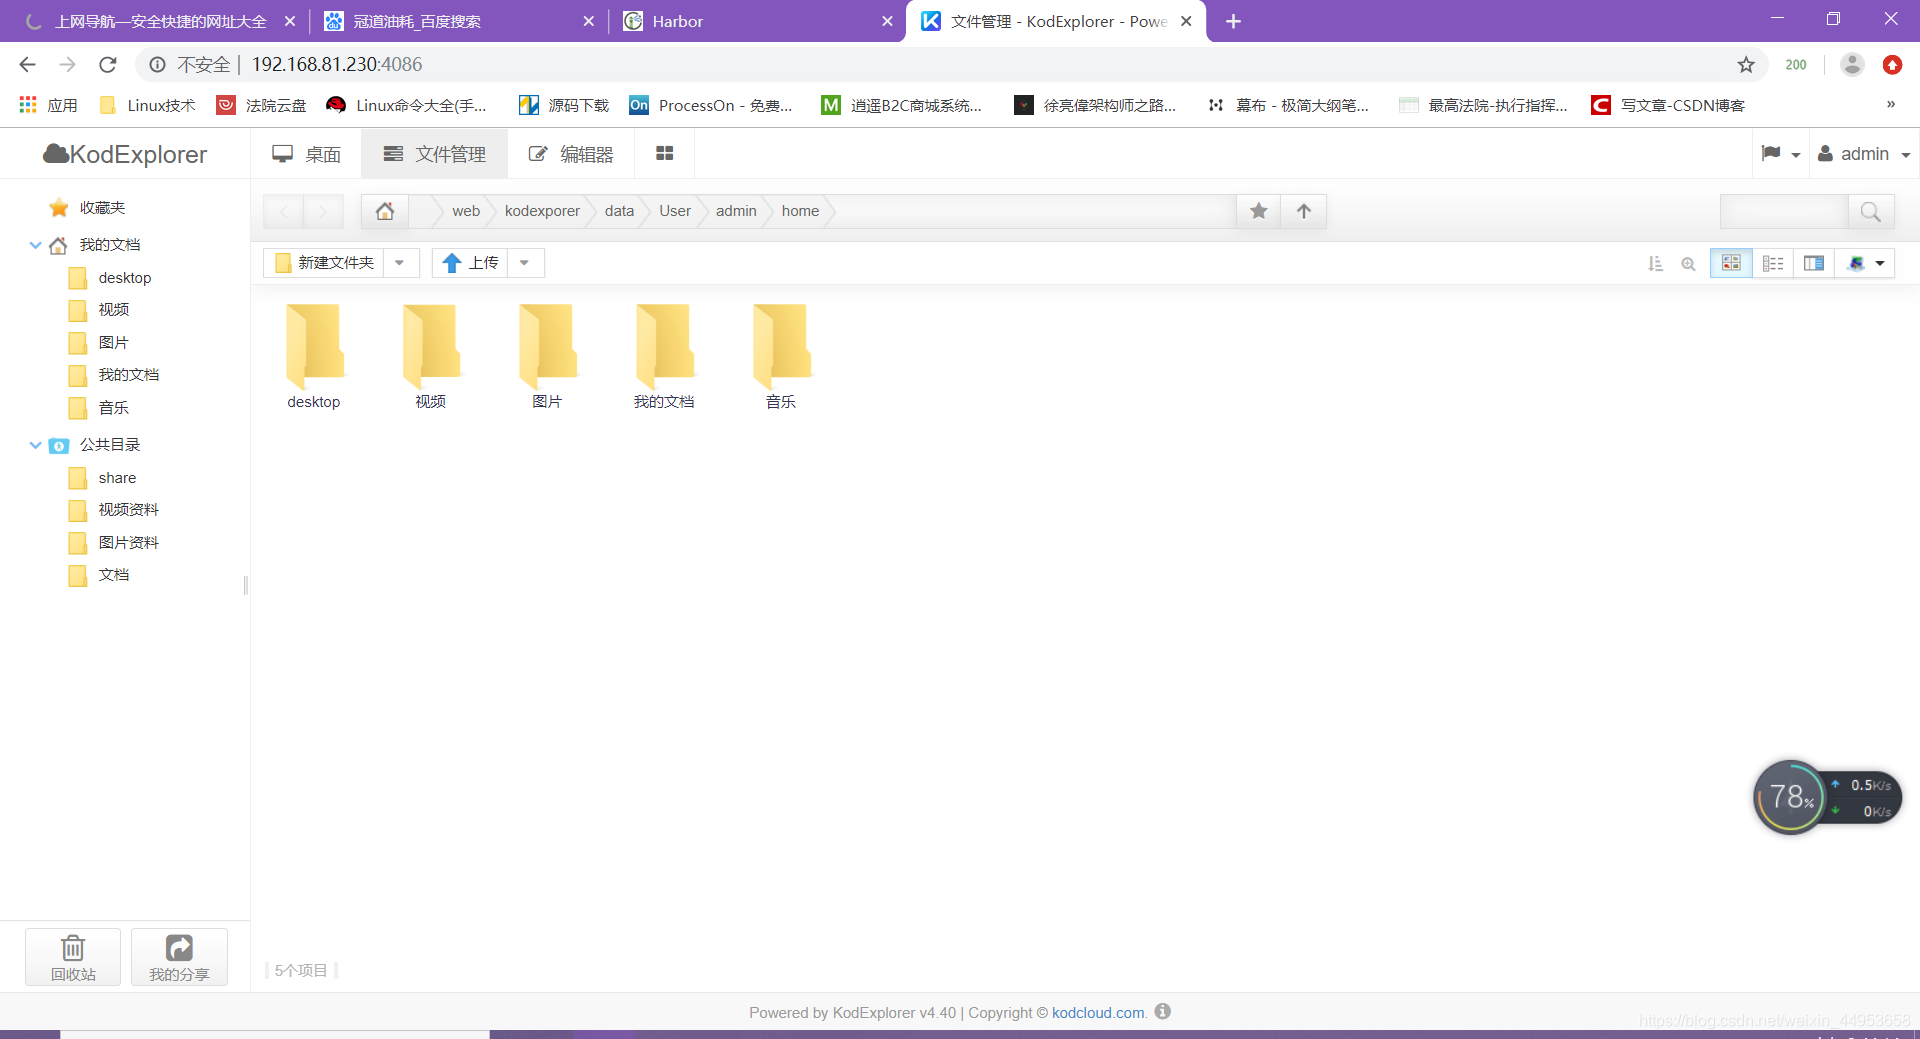
Task: Bookmark this page with star icon
Action: tap(1746, 65)
